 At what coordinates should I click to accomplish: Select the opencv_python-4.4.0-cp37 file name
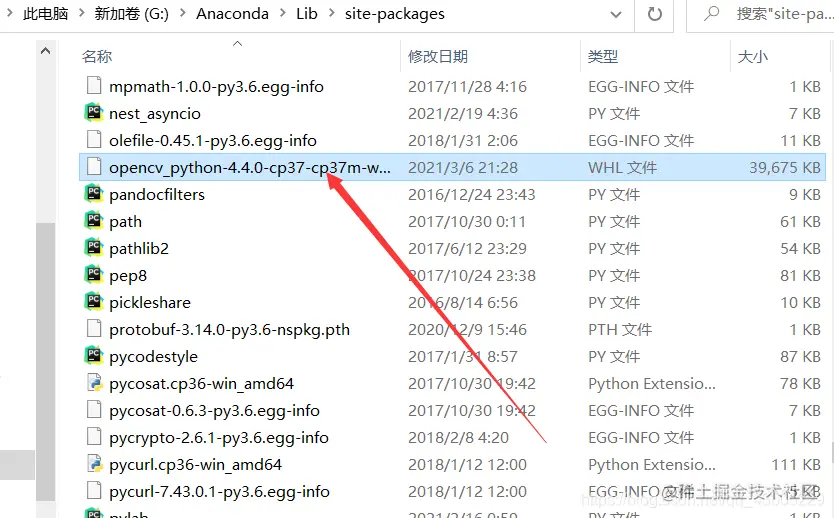coord(250,168)
